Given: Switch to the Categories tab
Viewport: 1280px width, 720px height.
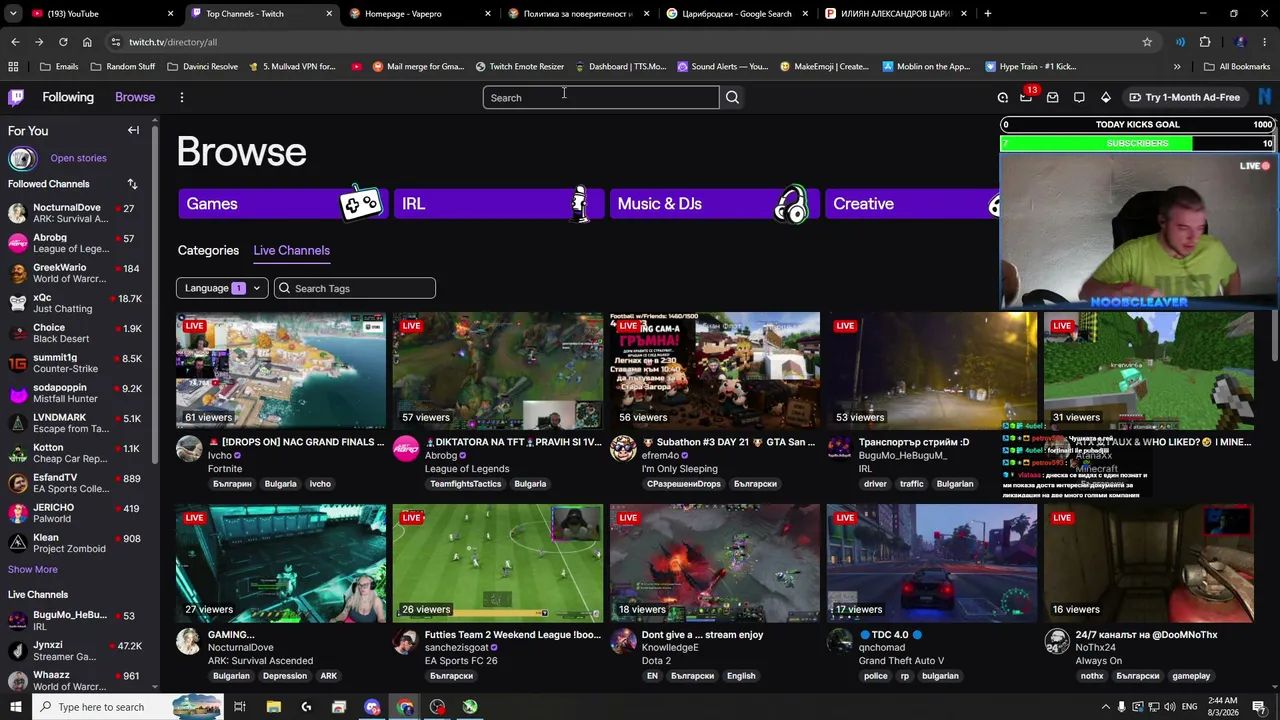Looking at the screenshot, I should [208, 250].
